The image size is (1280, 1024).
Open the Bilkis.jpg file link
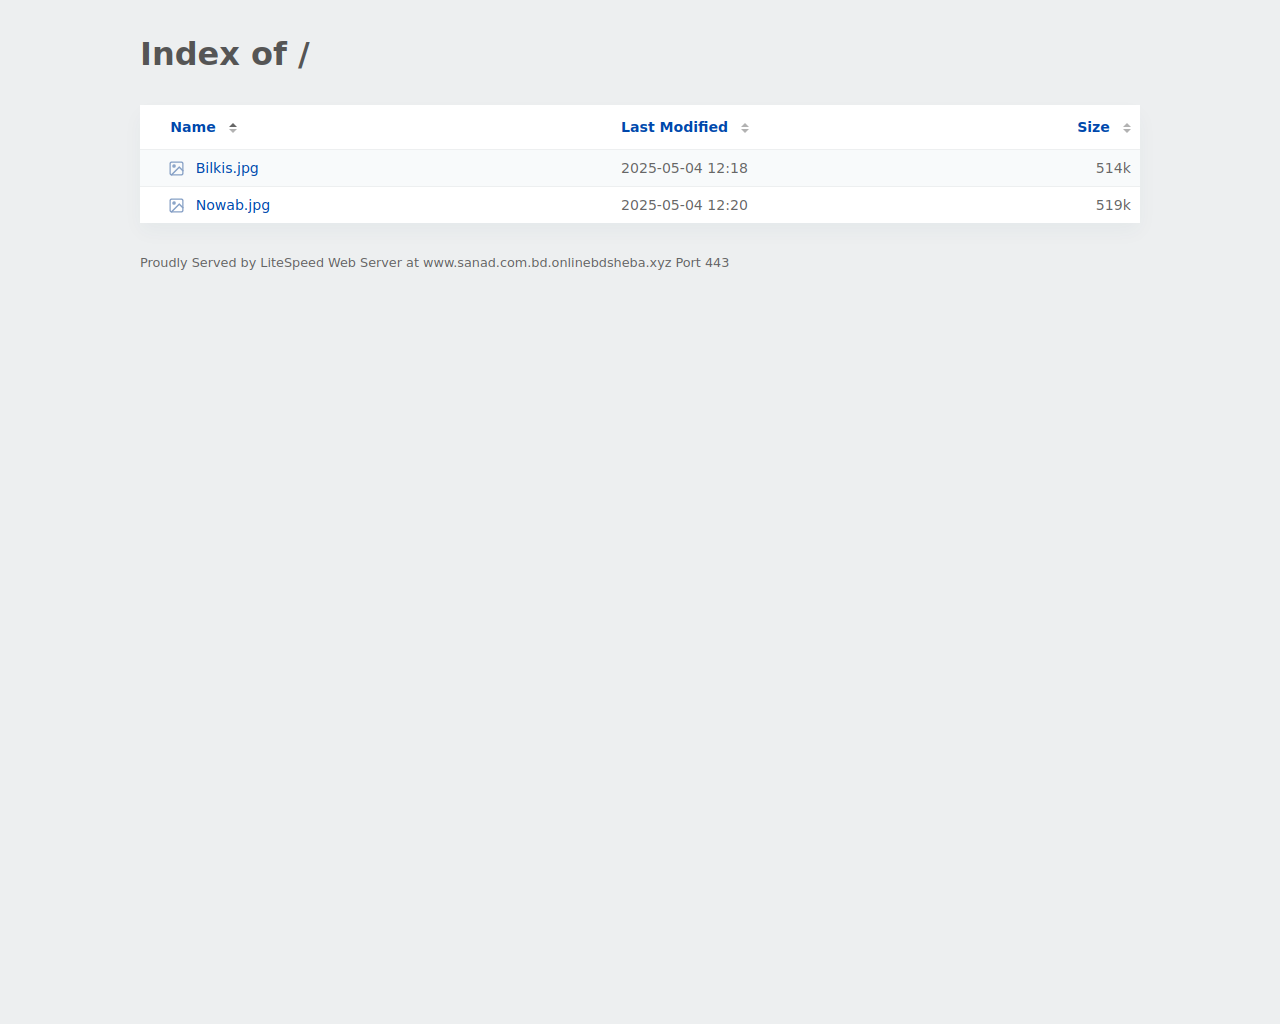click(227, 168)
